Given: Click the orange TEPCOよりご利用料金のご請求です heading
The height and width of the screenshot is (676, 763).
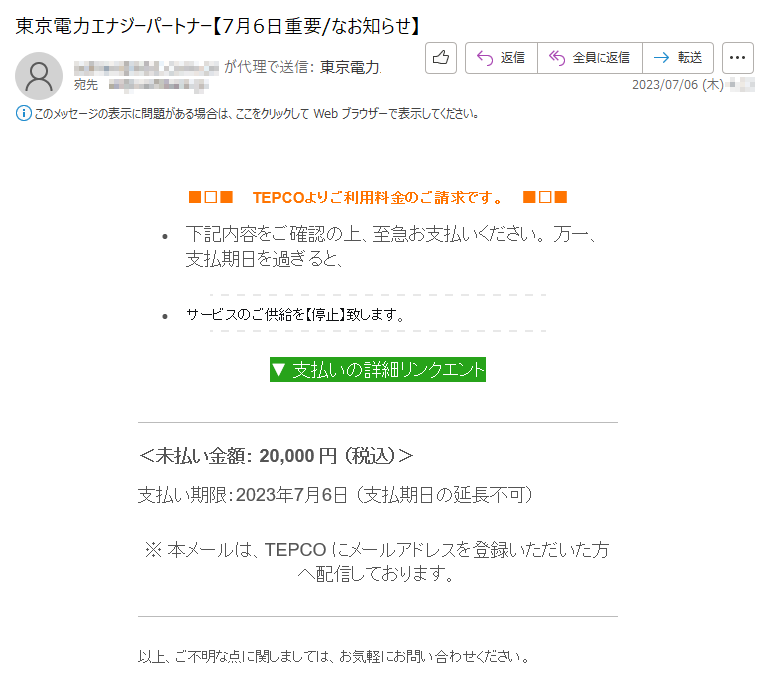Looking at the screenshot, I should pos(378,198).
